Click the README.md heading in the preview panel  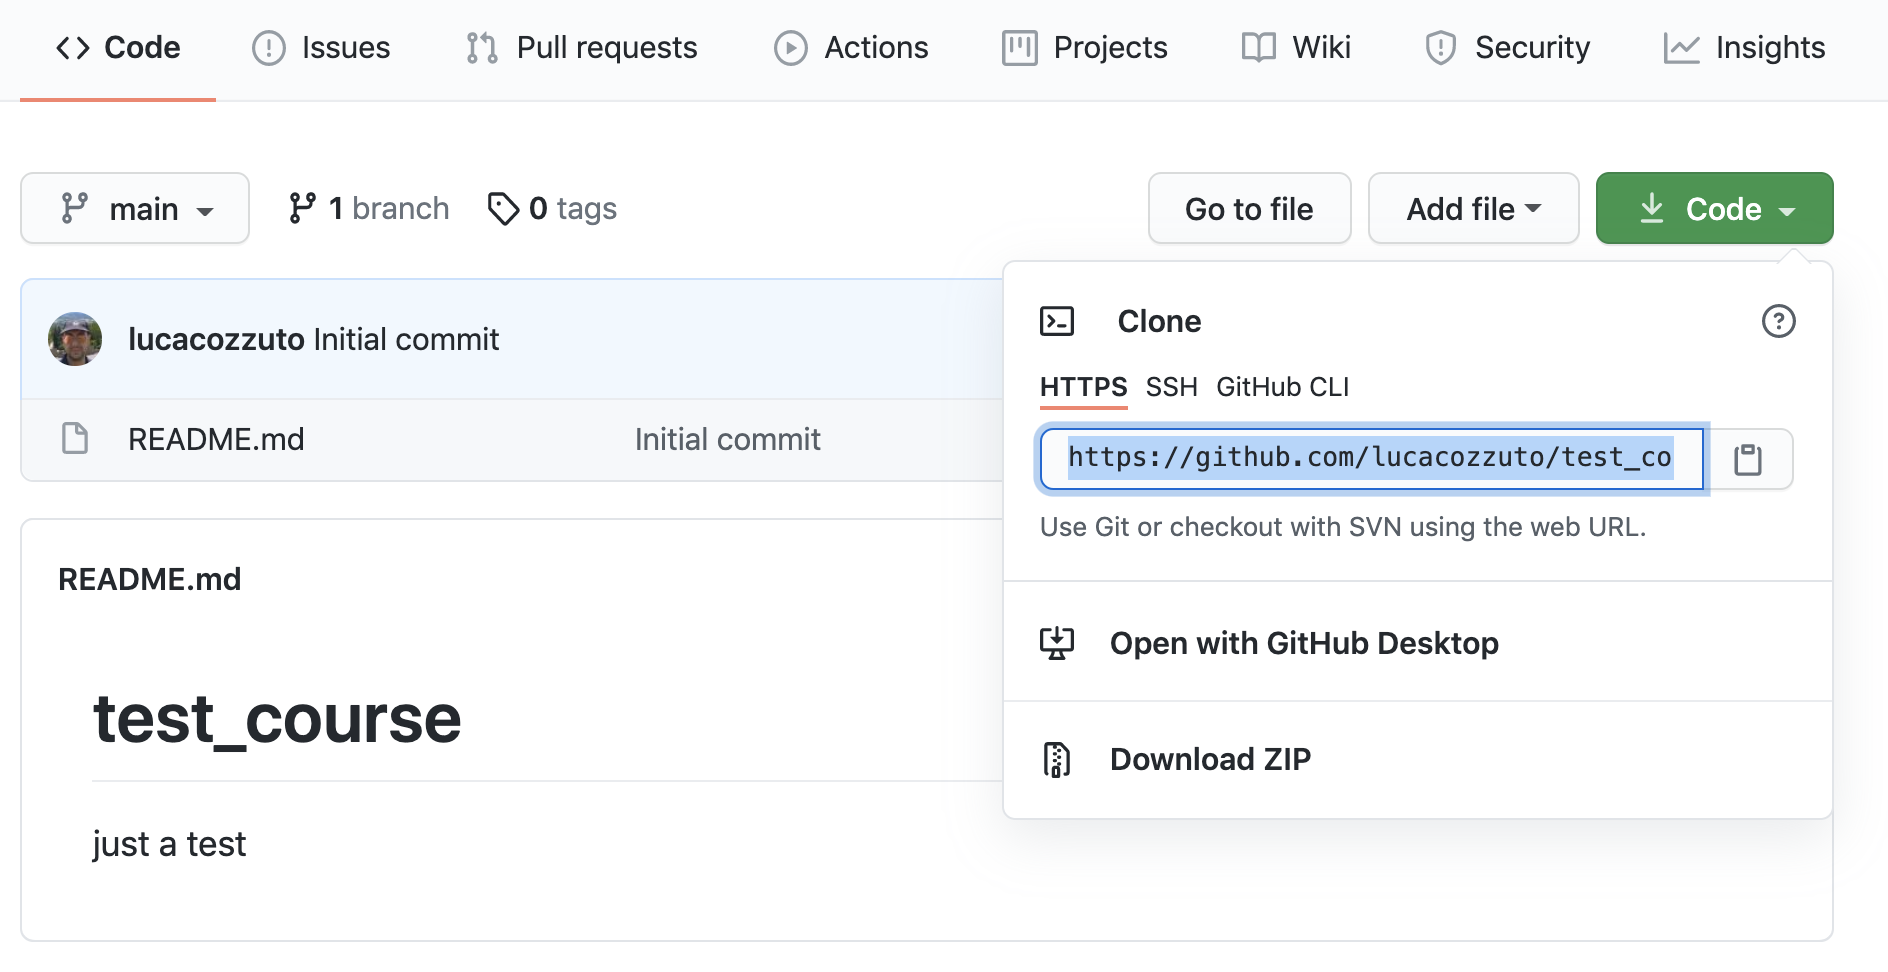point(150,579)
